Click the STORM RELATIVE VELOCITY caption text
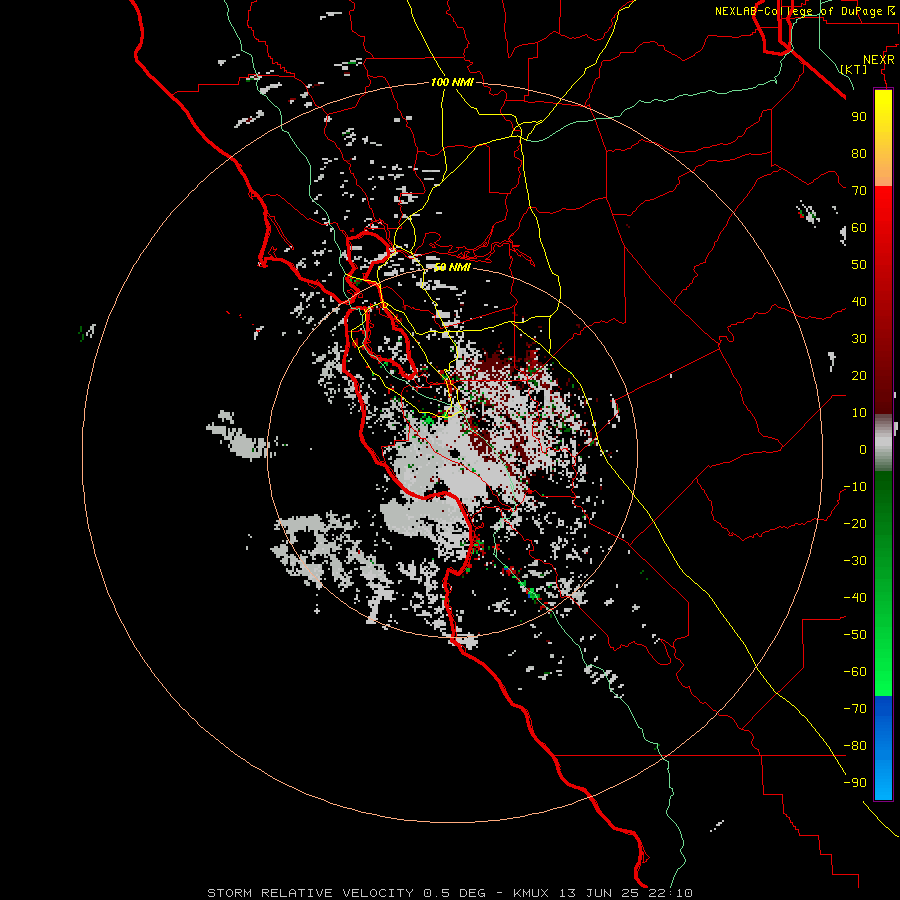The image size is (900, 900). [x=310, y=893]
